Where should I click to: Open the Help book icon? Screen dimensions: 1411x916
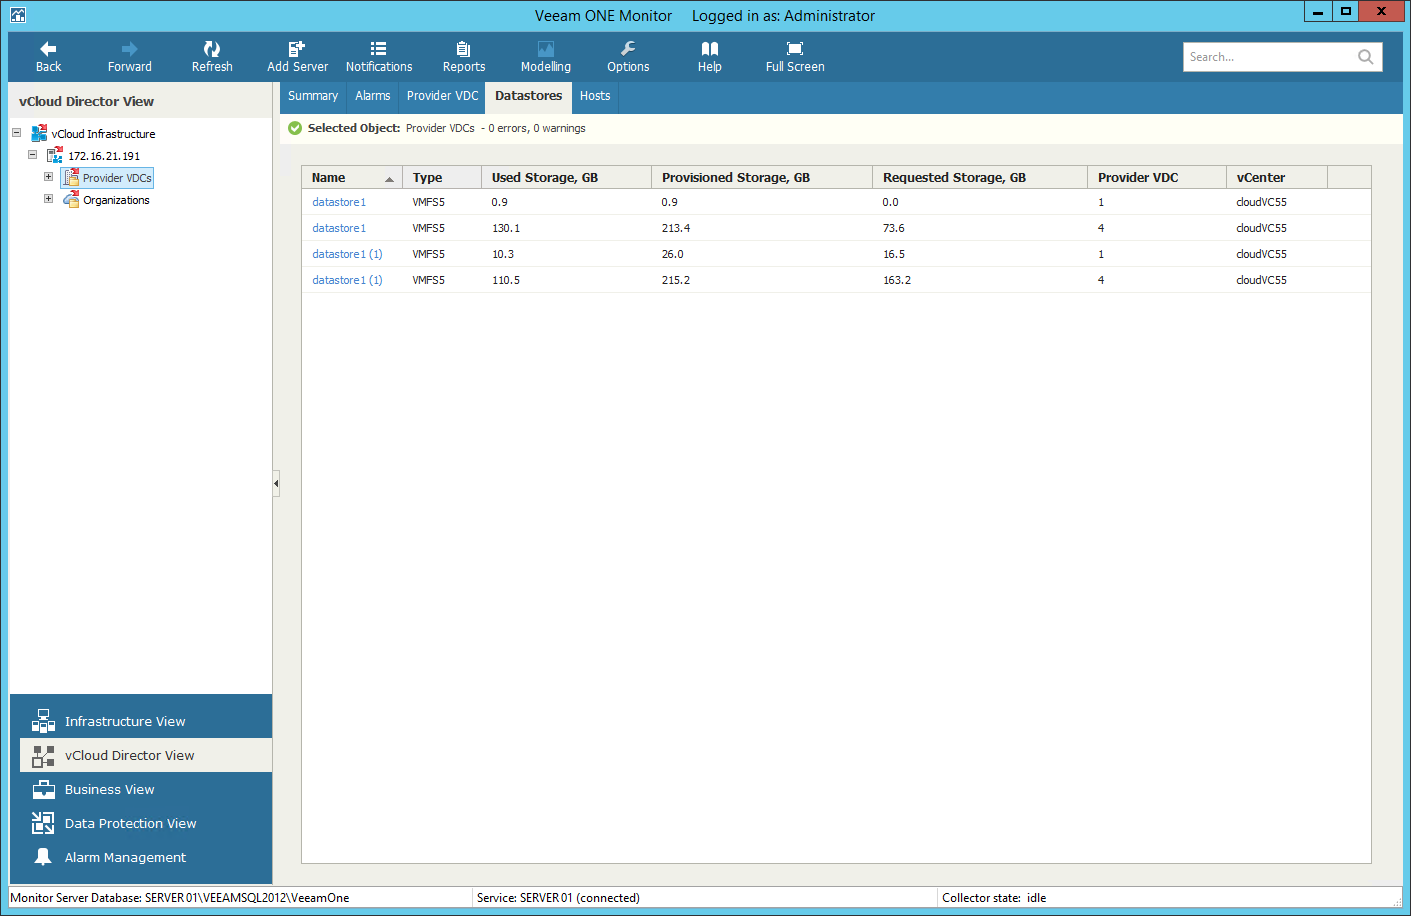tap(710, 48)
